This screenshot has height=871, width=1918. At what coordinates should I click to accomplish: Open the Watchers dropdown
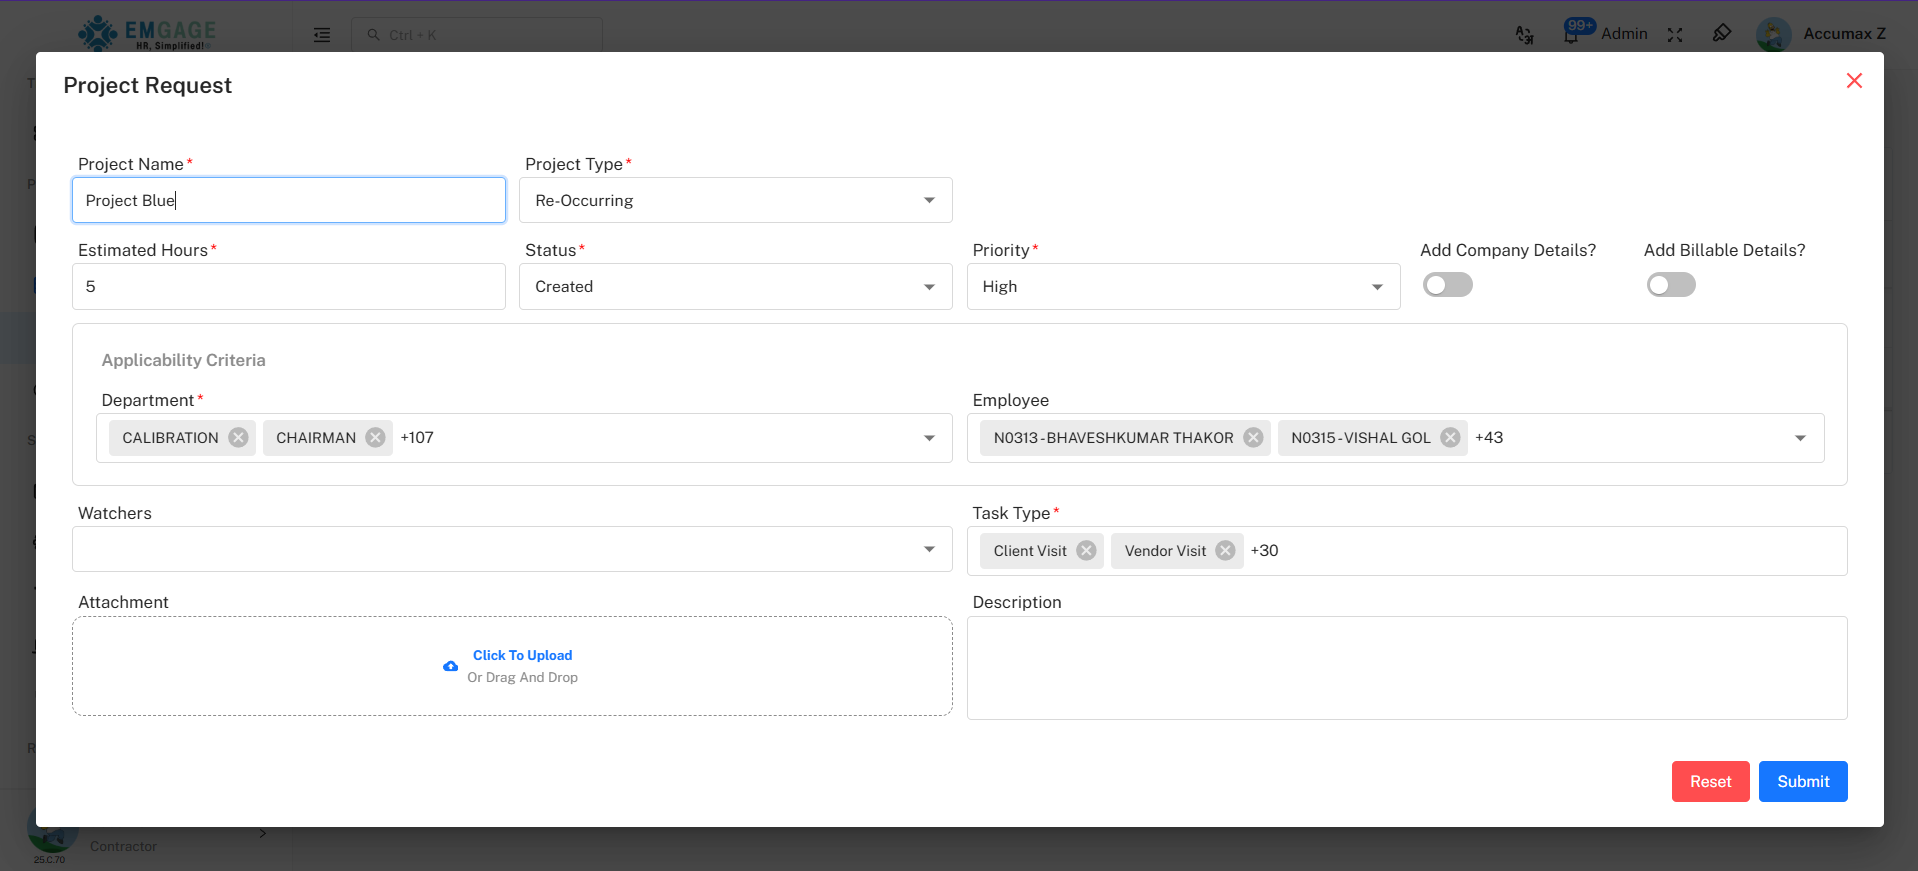(x=512, y=549)
